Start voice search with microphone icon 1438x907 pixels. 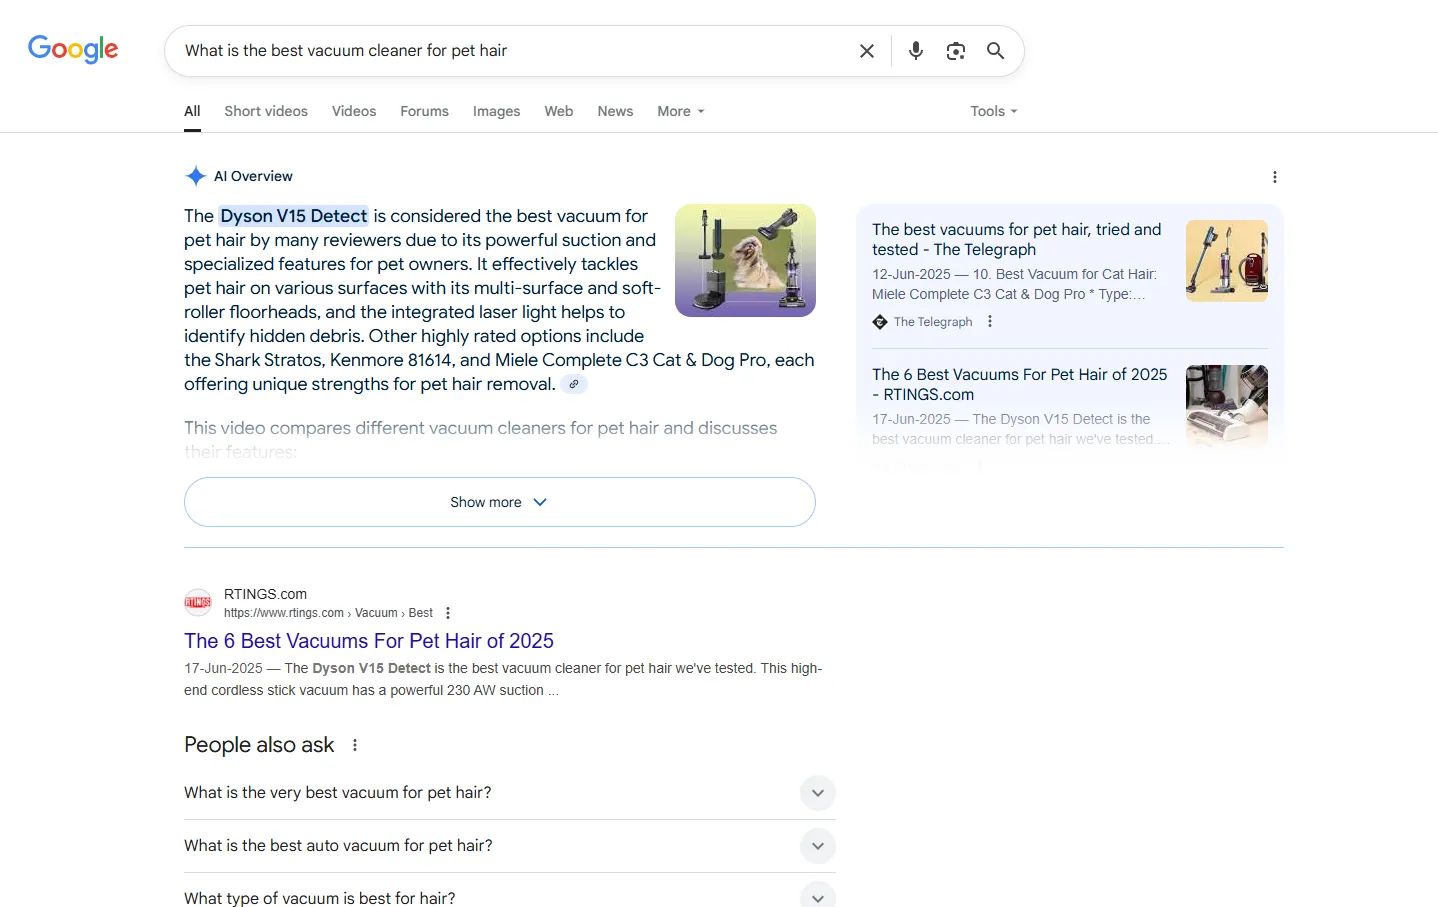(x=916, y=51)
